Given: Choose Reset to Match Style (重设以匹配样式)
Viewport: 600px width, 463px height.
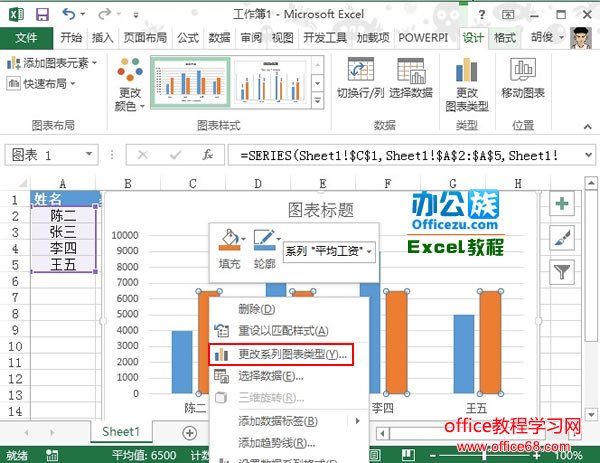Looking at the screenshot, I should [289, 331].
